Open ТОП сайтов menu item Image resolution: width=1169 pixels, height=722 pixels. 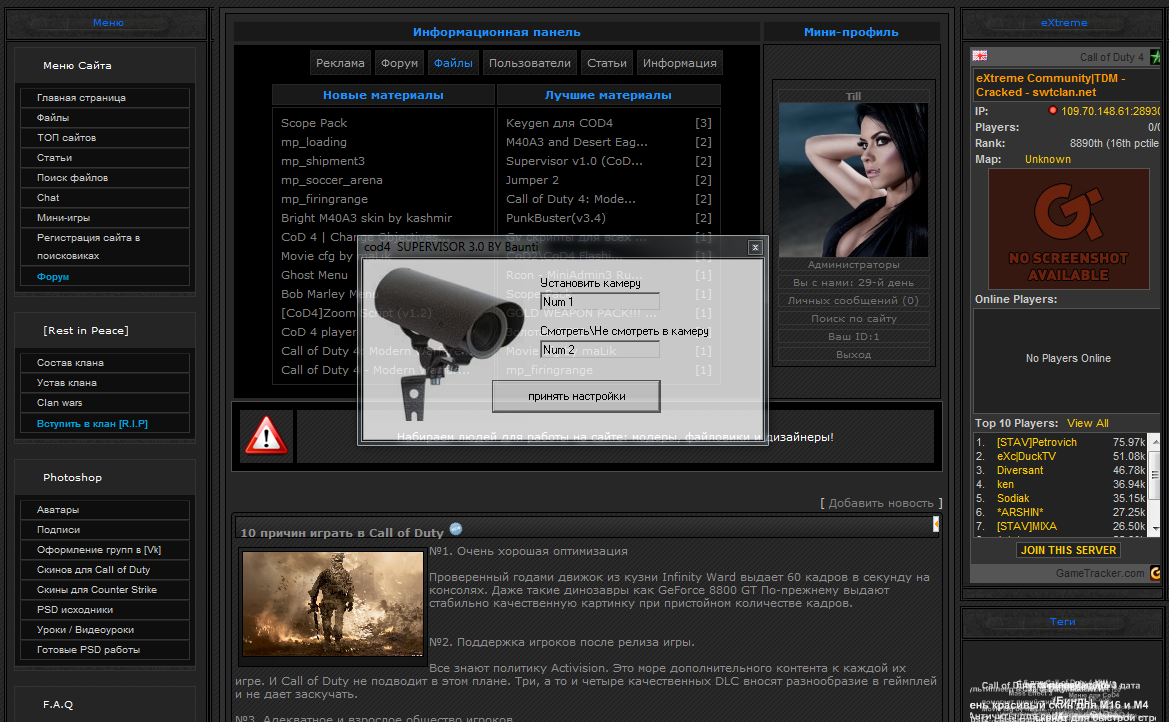click(x=104, y=138)
